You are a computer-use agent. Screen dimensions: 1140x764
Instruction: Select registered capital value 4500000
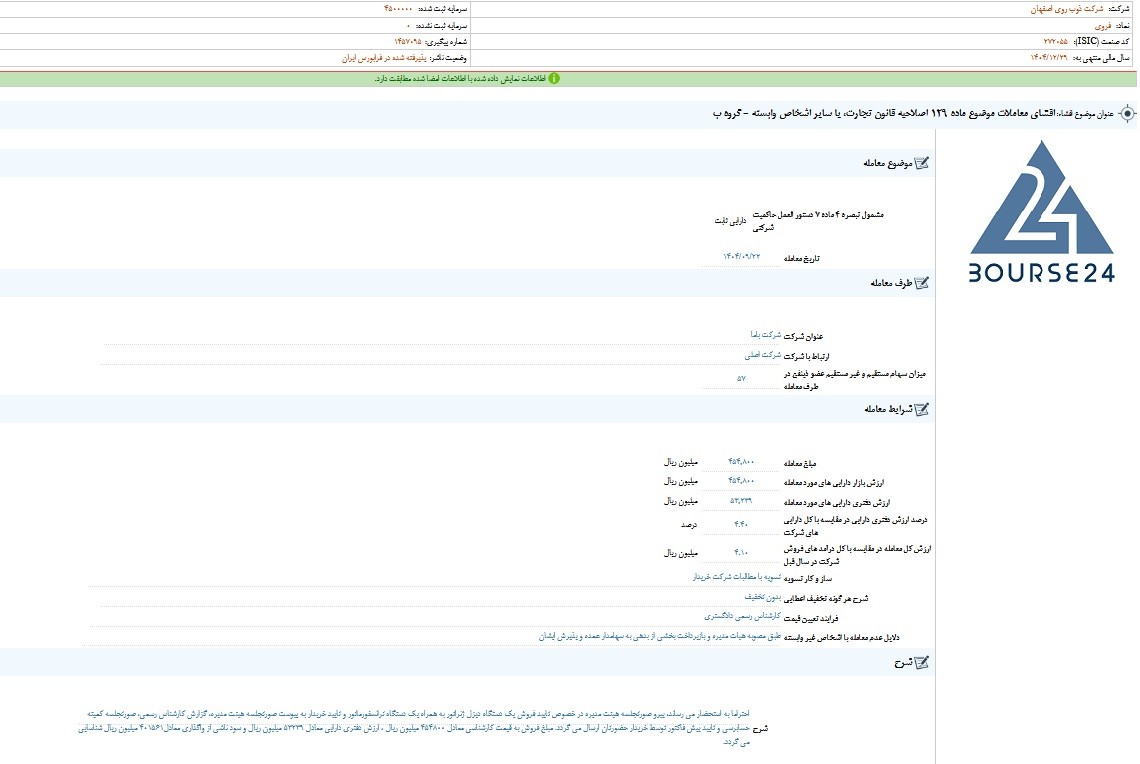coord(398,9)
